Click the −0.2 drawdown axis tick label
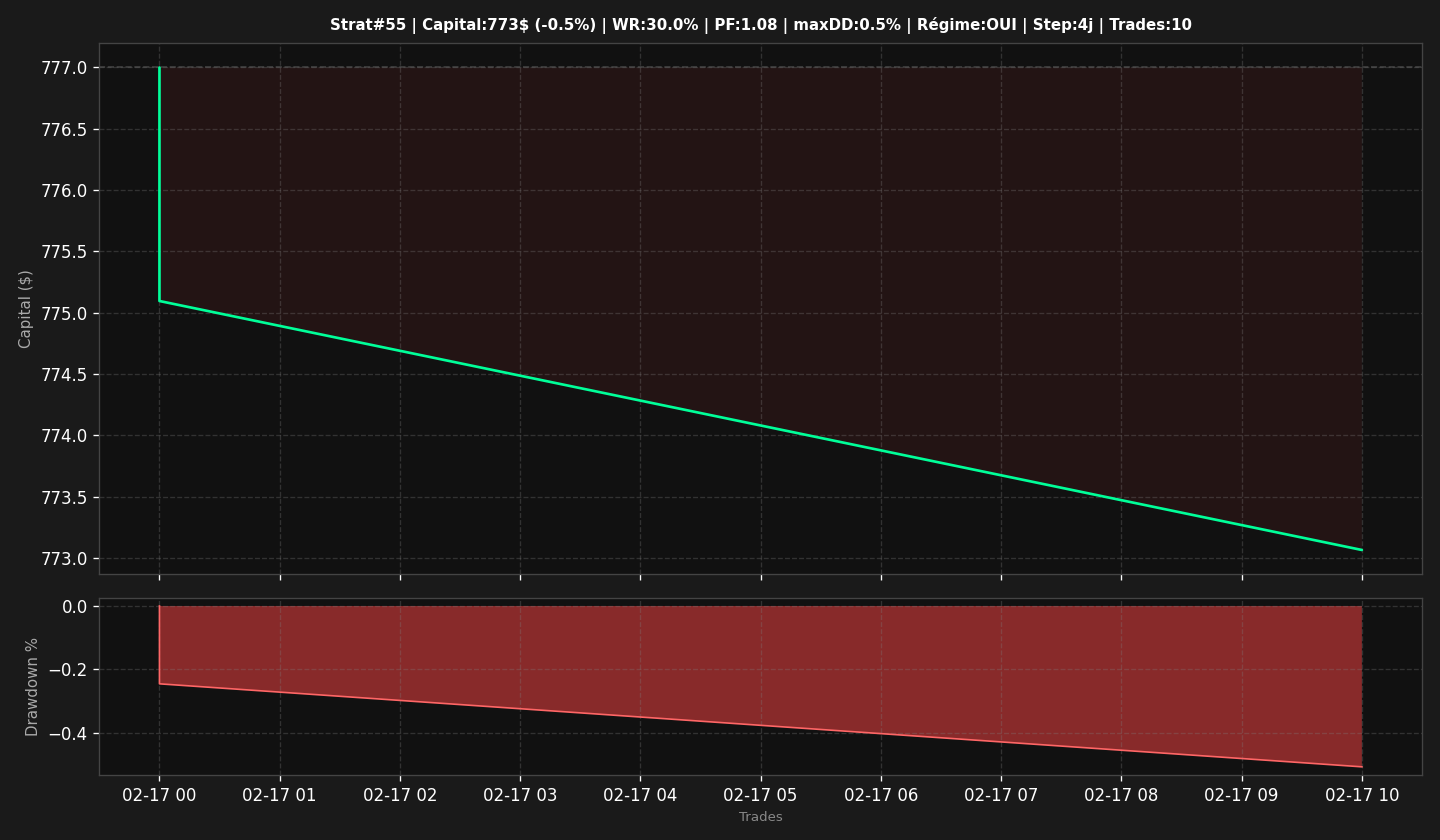 pos(67,670)
